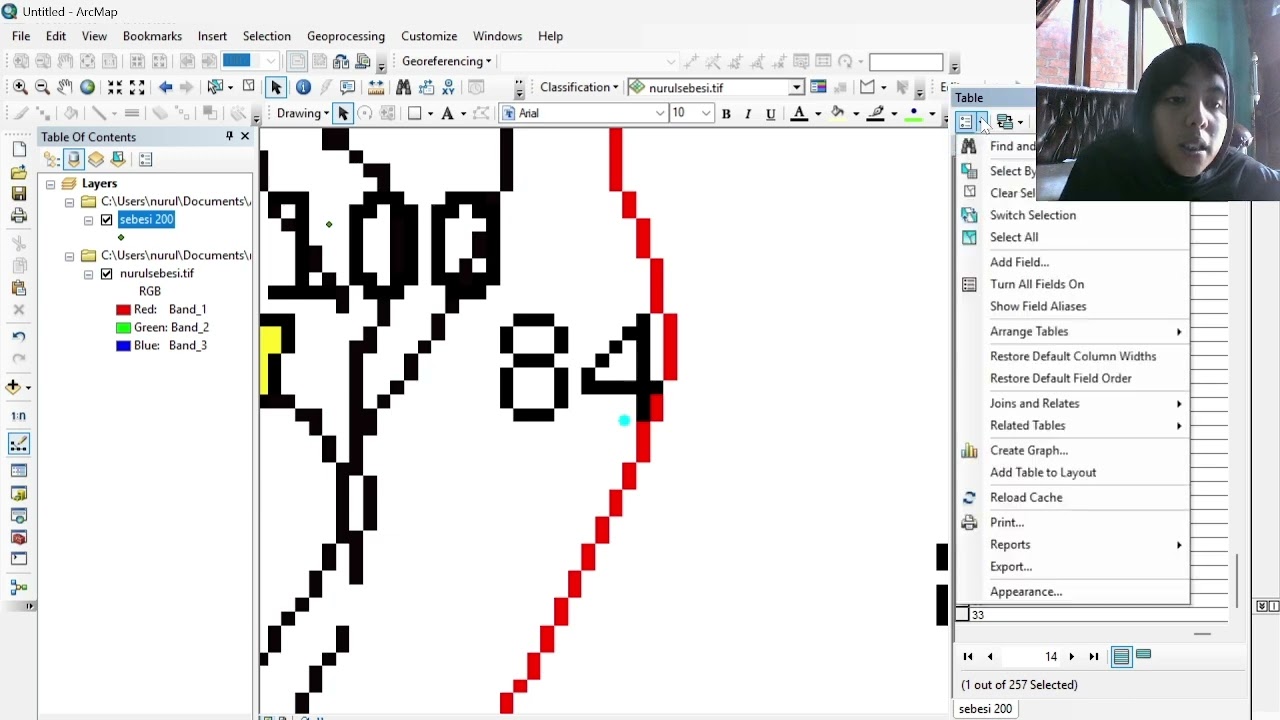The width and height of the screenshot is (1280, 720).
Task: Open the Measure ruler tool
Action: click(376, 87)
